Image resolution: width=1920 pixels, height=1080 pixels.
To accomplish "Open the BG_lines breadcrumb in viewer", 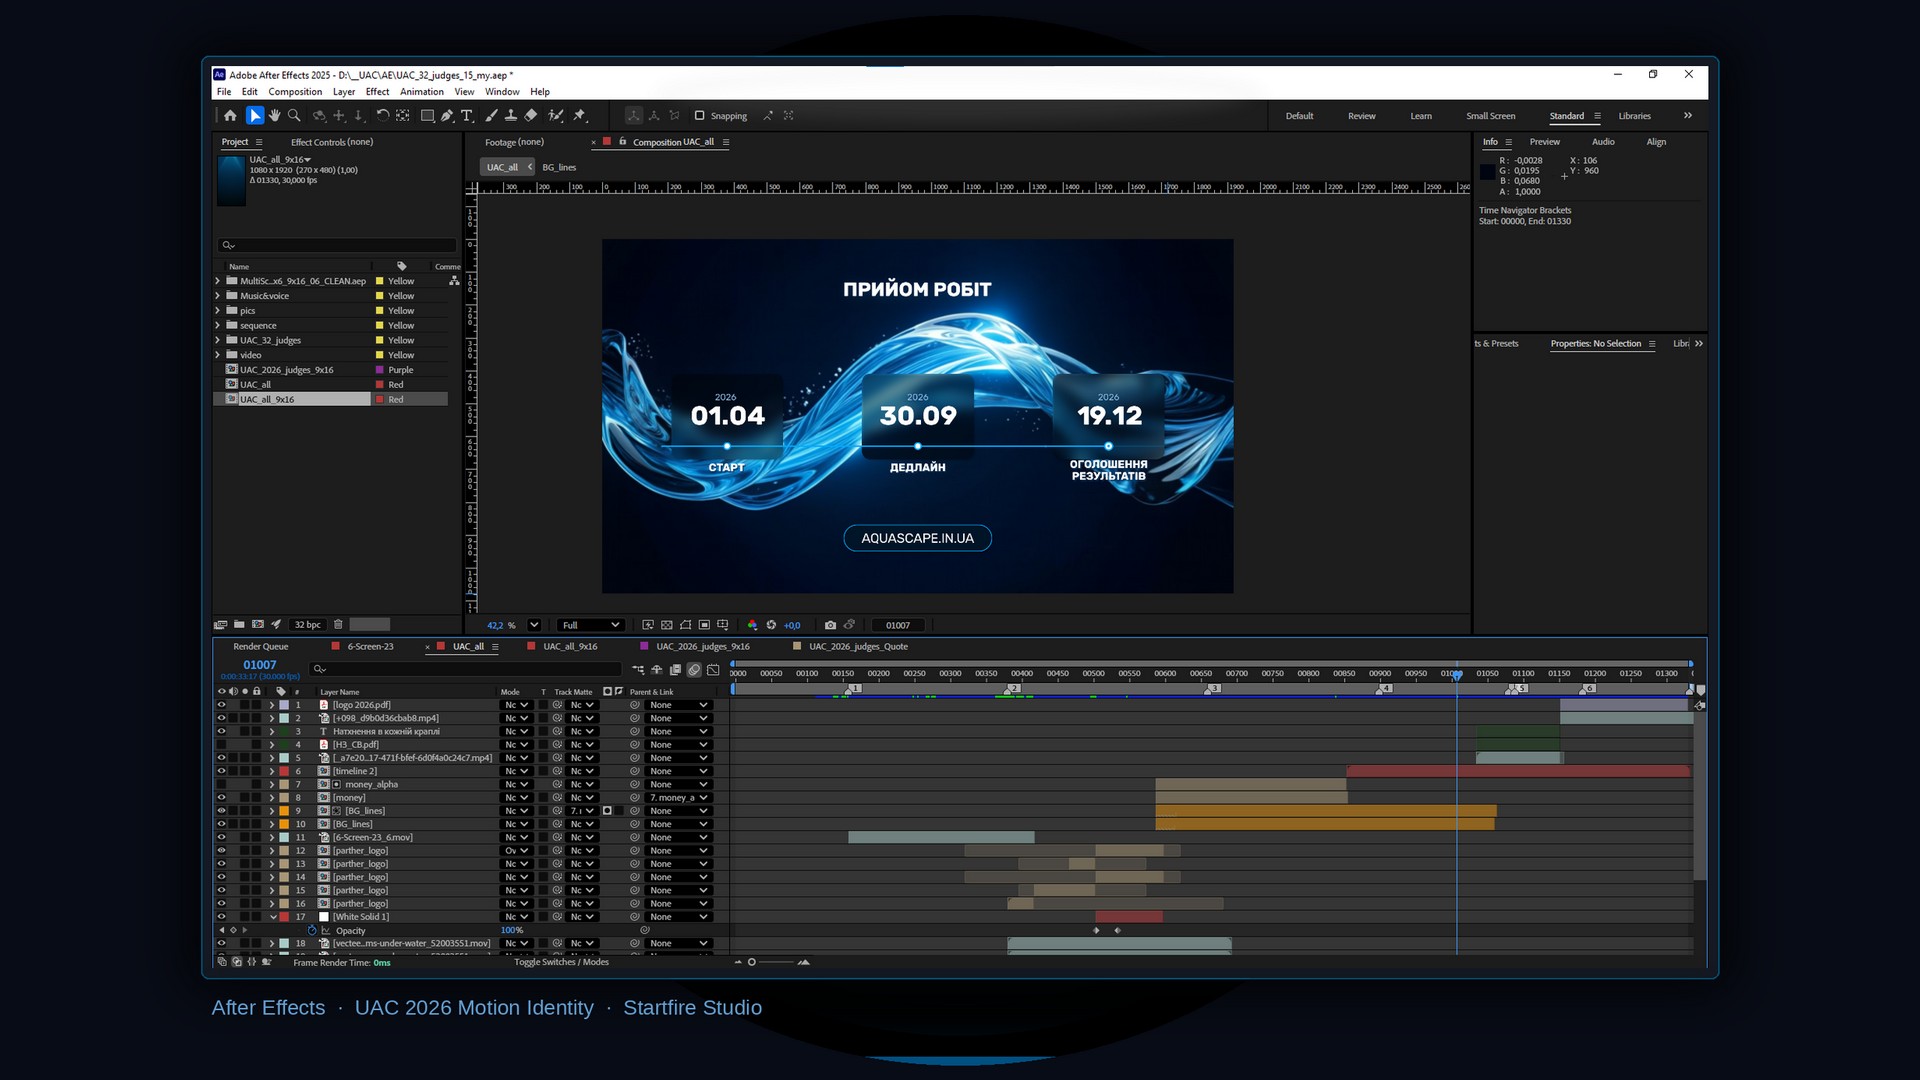I will [x=559, y=168].
